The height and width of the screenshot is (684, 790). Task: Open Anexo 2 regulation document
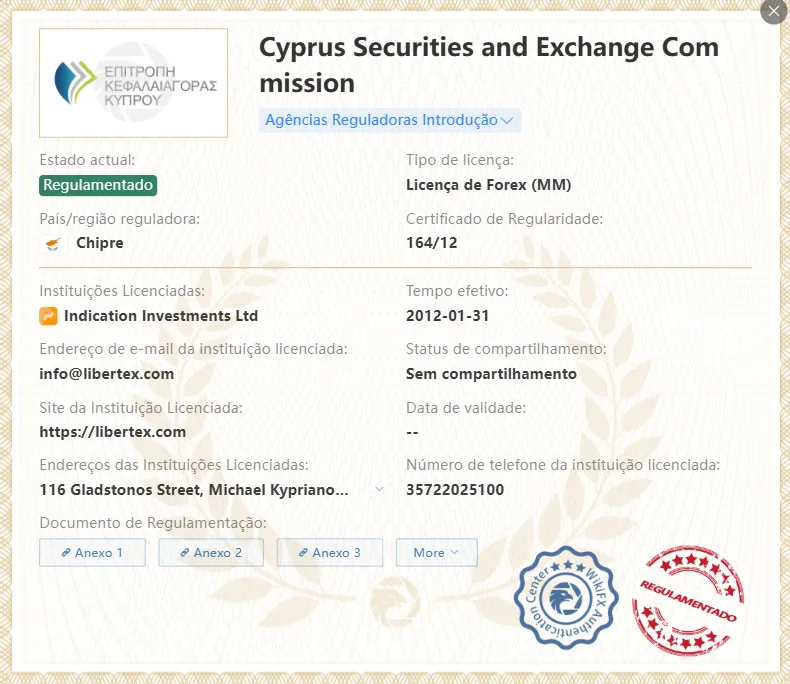(x=211, y=553)
